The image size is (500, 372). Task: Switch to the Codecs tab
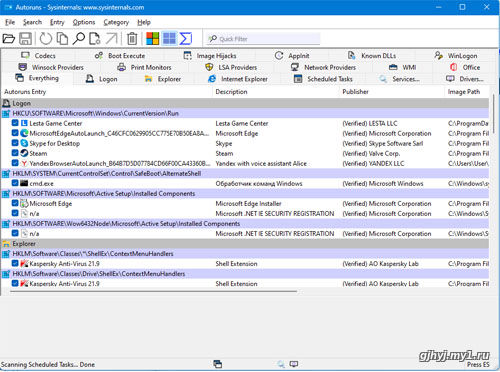pyautogui.click(x=38, y=56)
